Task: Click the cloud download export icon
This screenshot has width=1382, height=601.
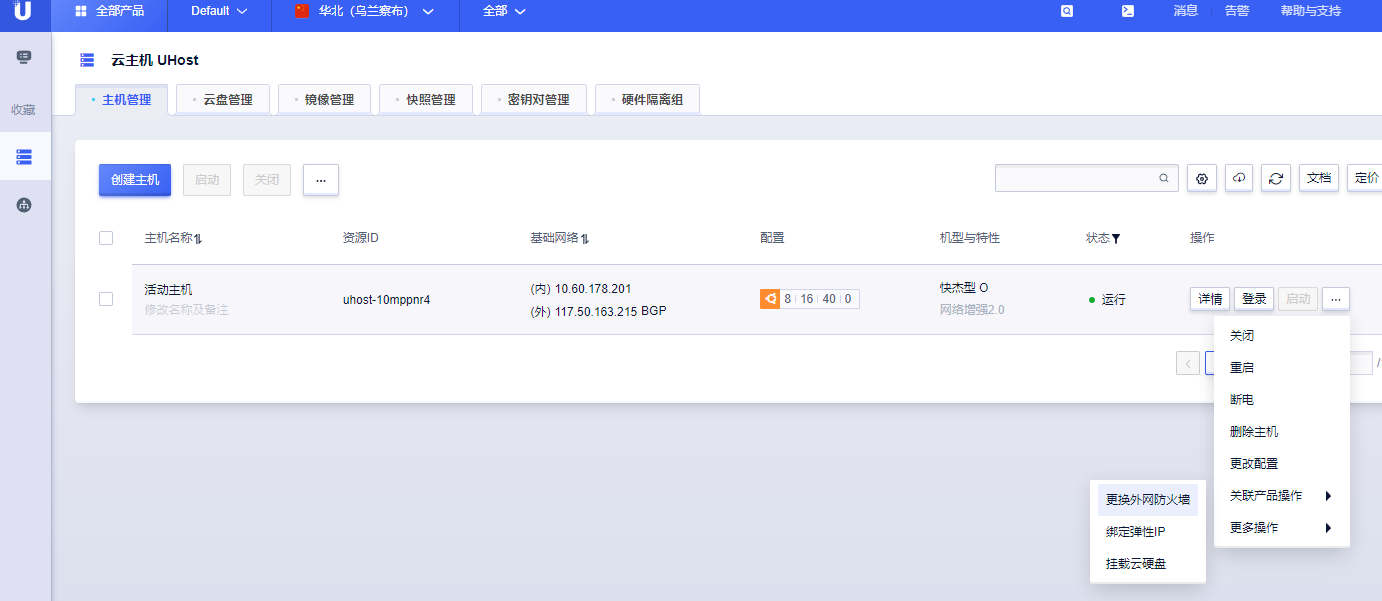Action: coord(1239,178)
